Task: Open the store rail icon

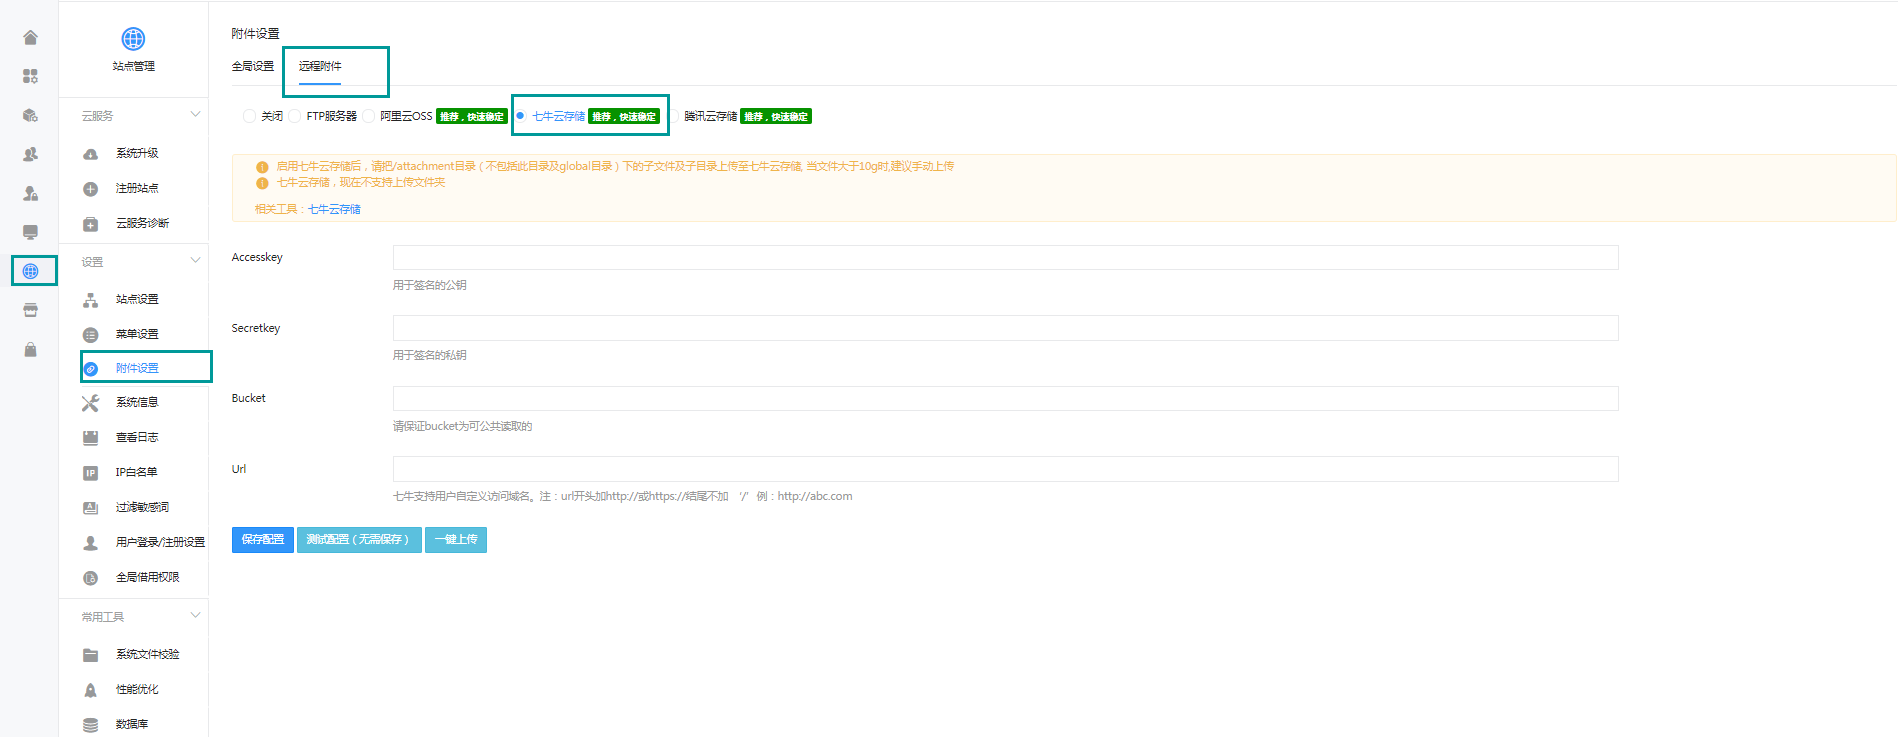Action: pos(30,310)
